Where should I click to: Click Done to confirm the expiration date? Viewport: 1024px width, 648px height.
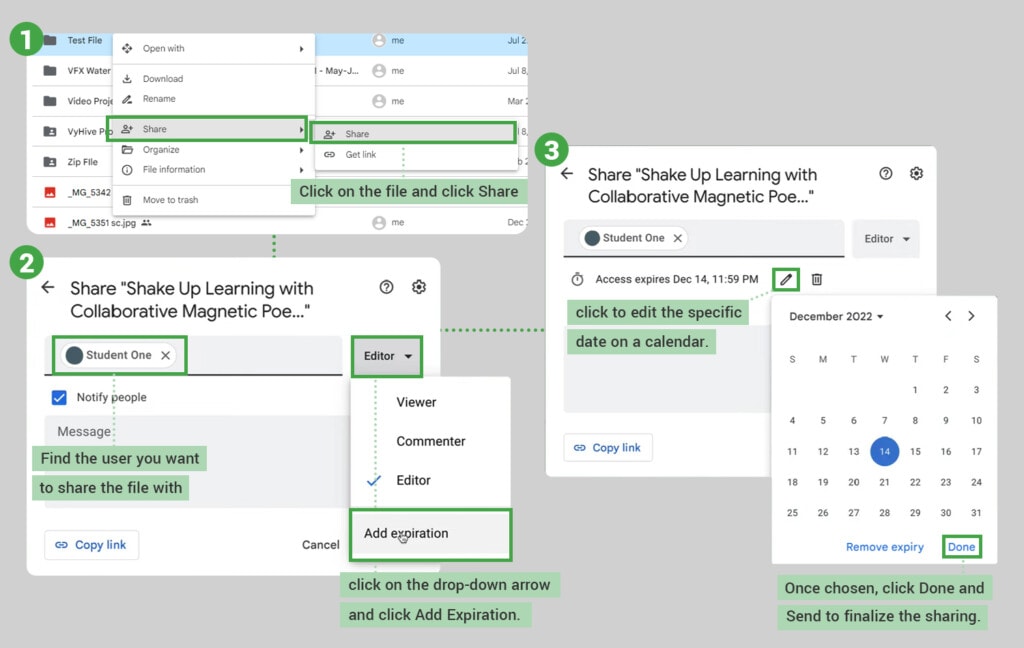coord(961,547)
